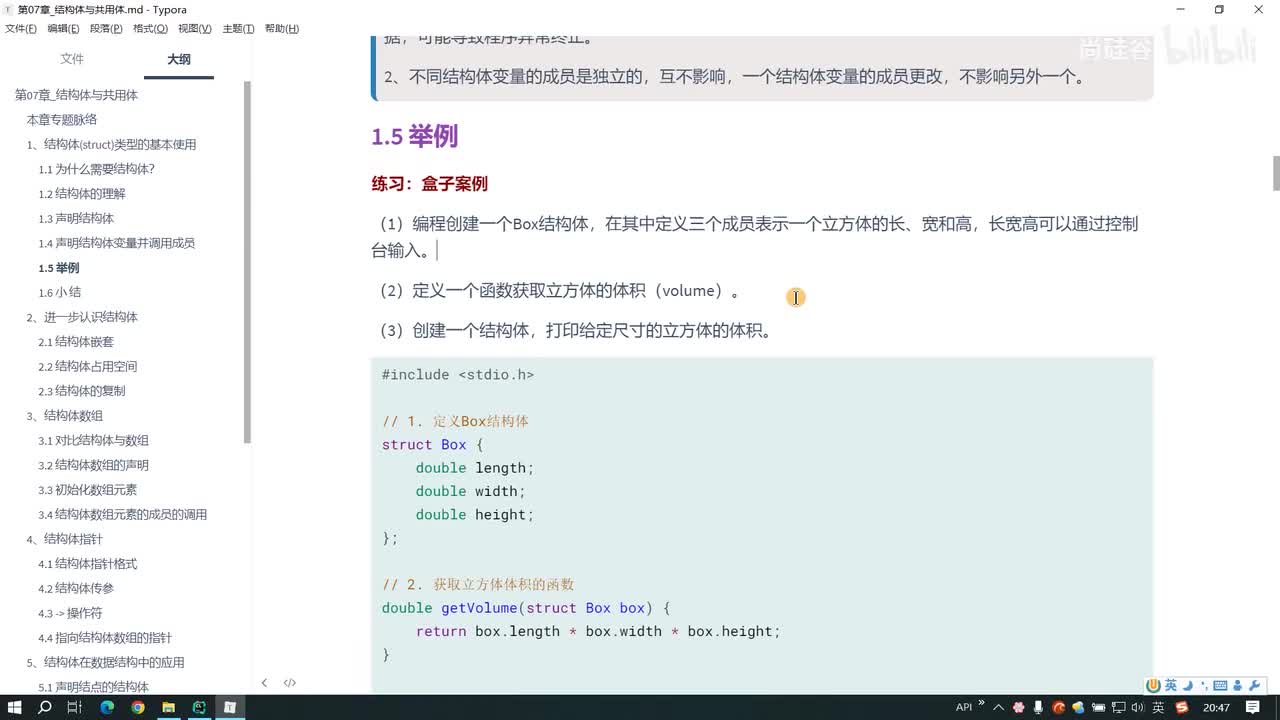Image resolution: width=1280 pixels, height=720 pixels.
Task: Toggle half-moon full/half-width on IME toolbar
Action: 1188,685
